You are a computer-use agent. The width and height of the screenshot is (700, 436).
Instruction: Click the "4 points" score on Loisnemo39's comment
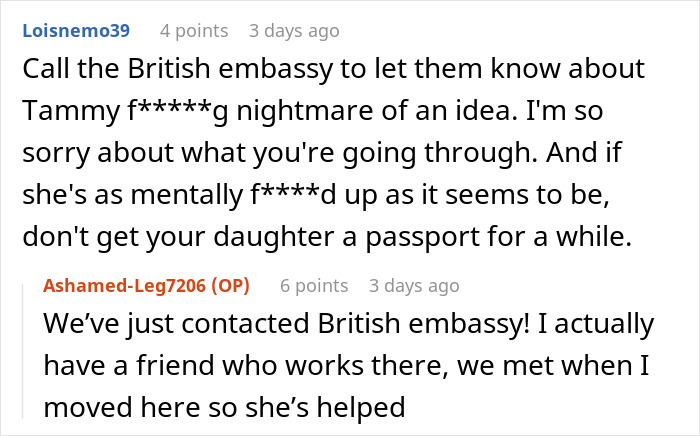pyautogui.click(x=194, y=31)
